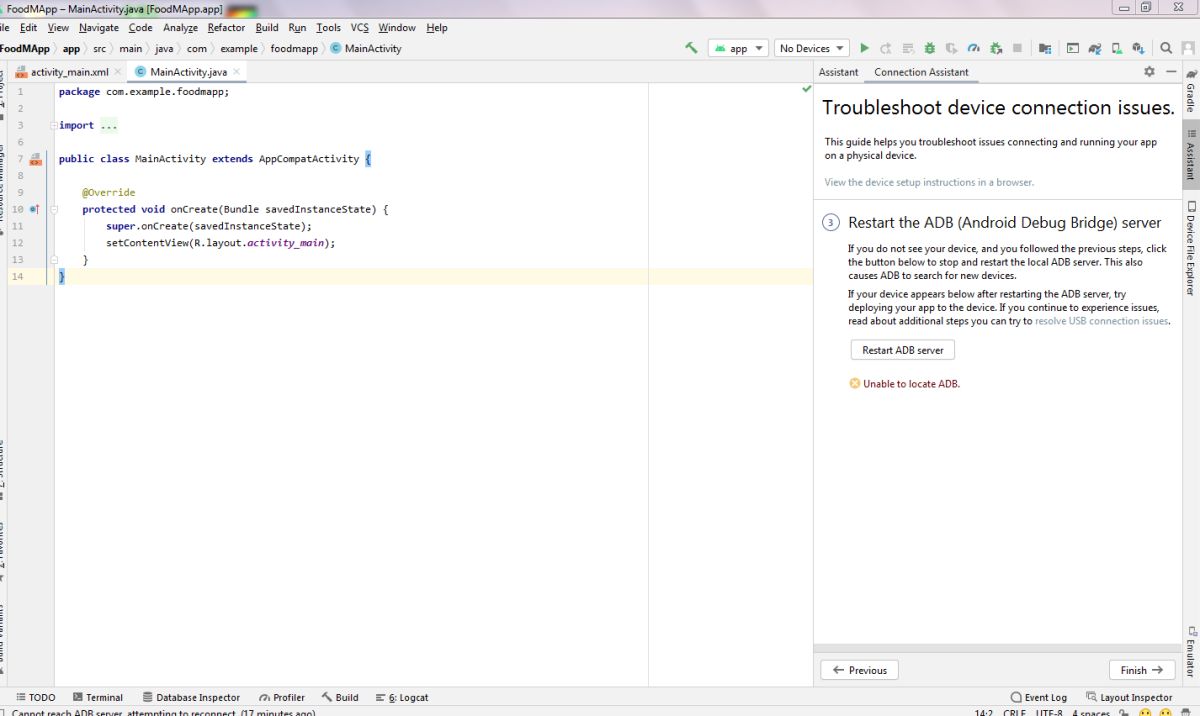Open the VCS menu
Viewport: 1200px width, 716px height.
359,28
